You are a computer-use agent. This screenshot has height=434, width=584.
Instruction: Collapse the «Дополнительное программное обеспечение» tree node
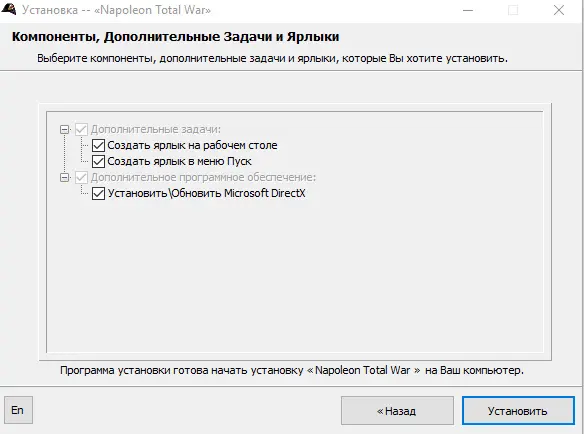tap(65, 177)
